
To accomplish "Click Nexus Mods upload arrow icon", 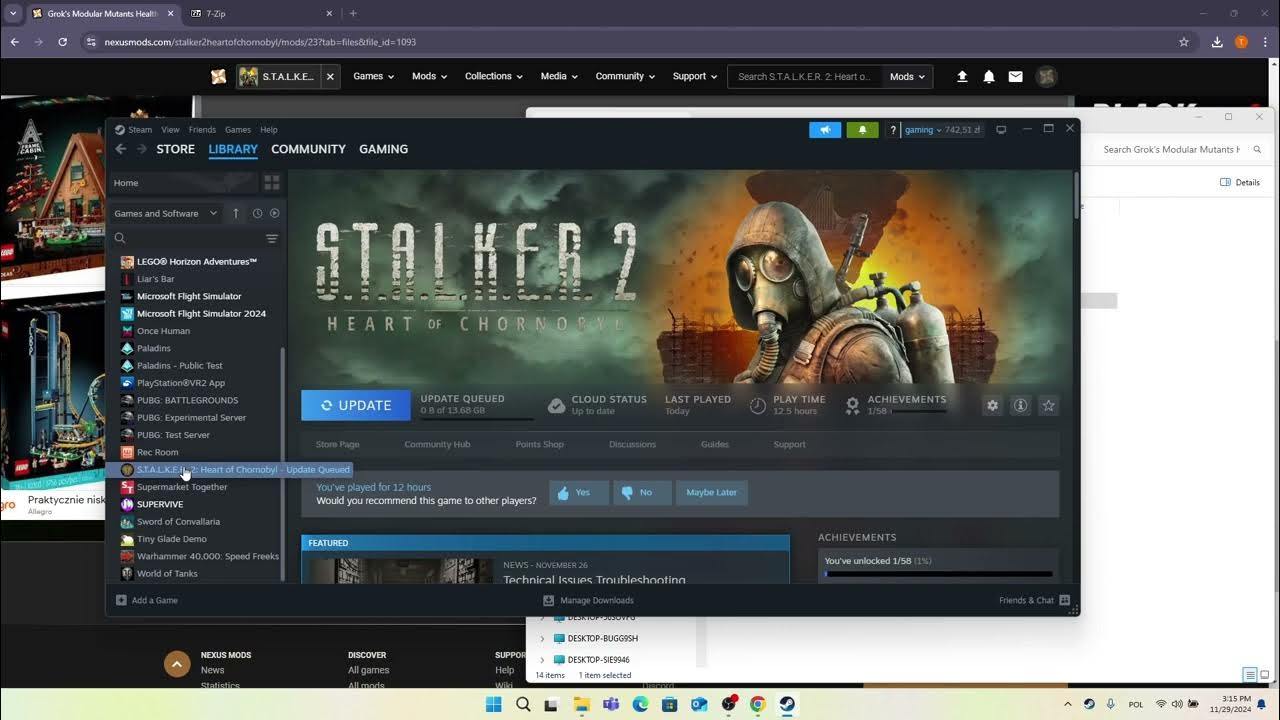I will click(962, 77).
